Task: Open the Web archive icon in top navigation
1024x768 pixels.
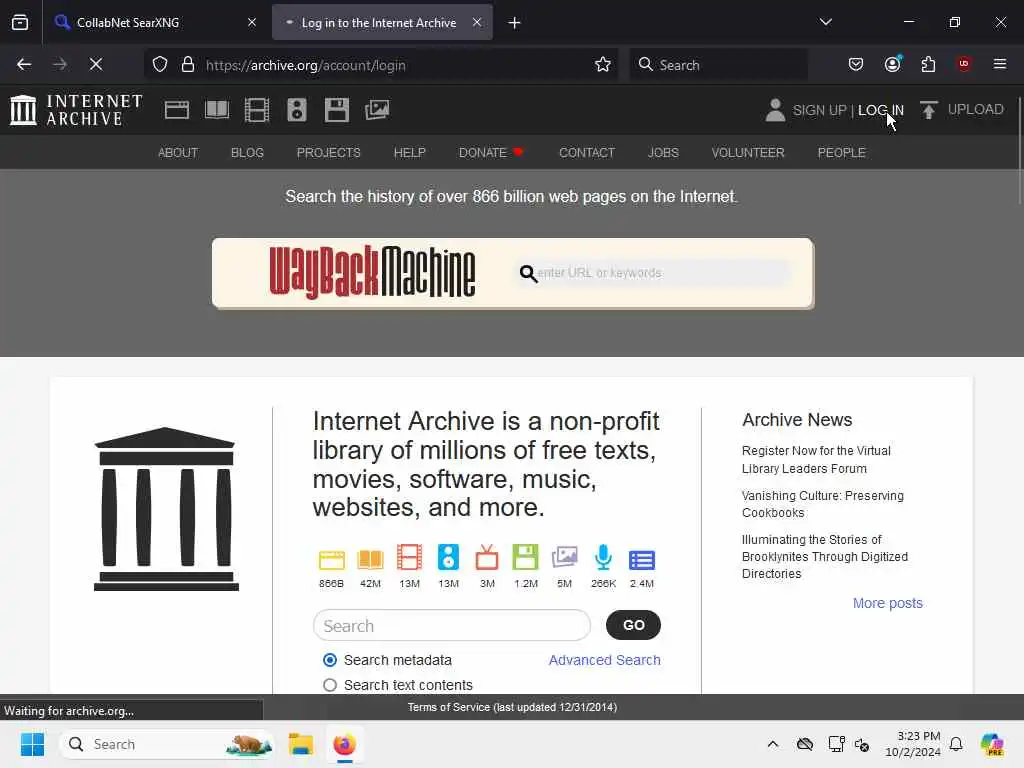Action: (176, 110)
